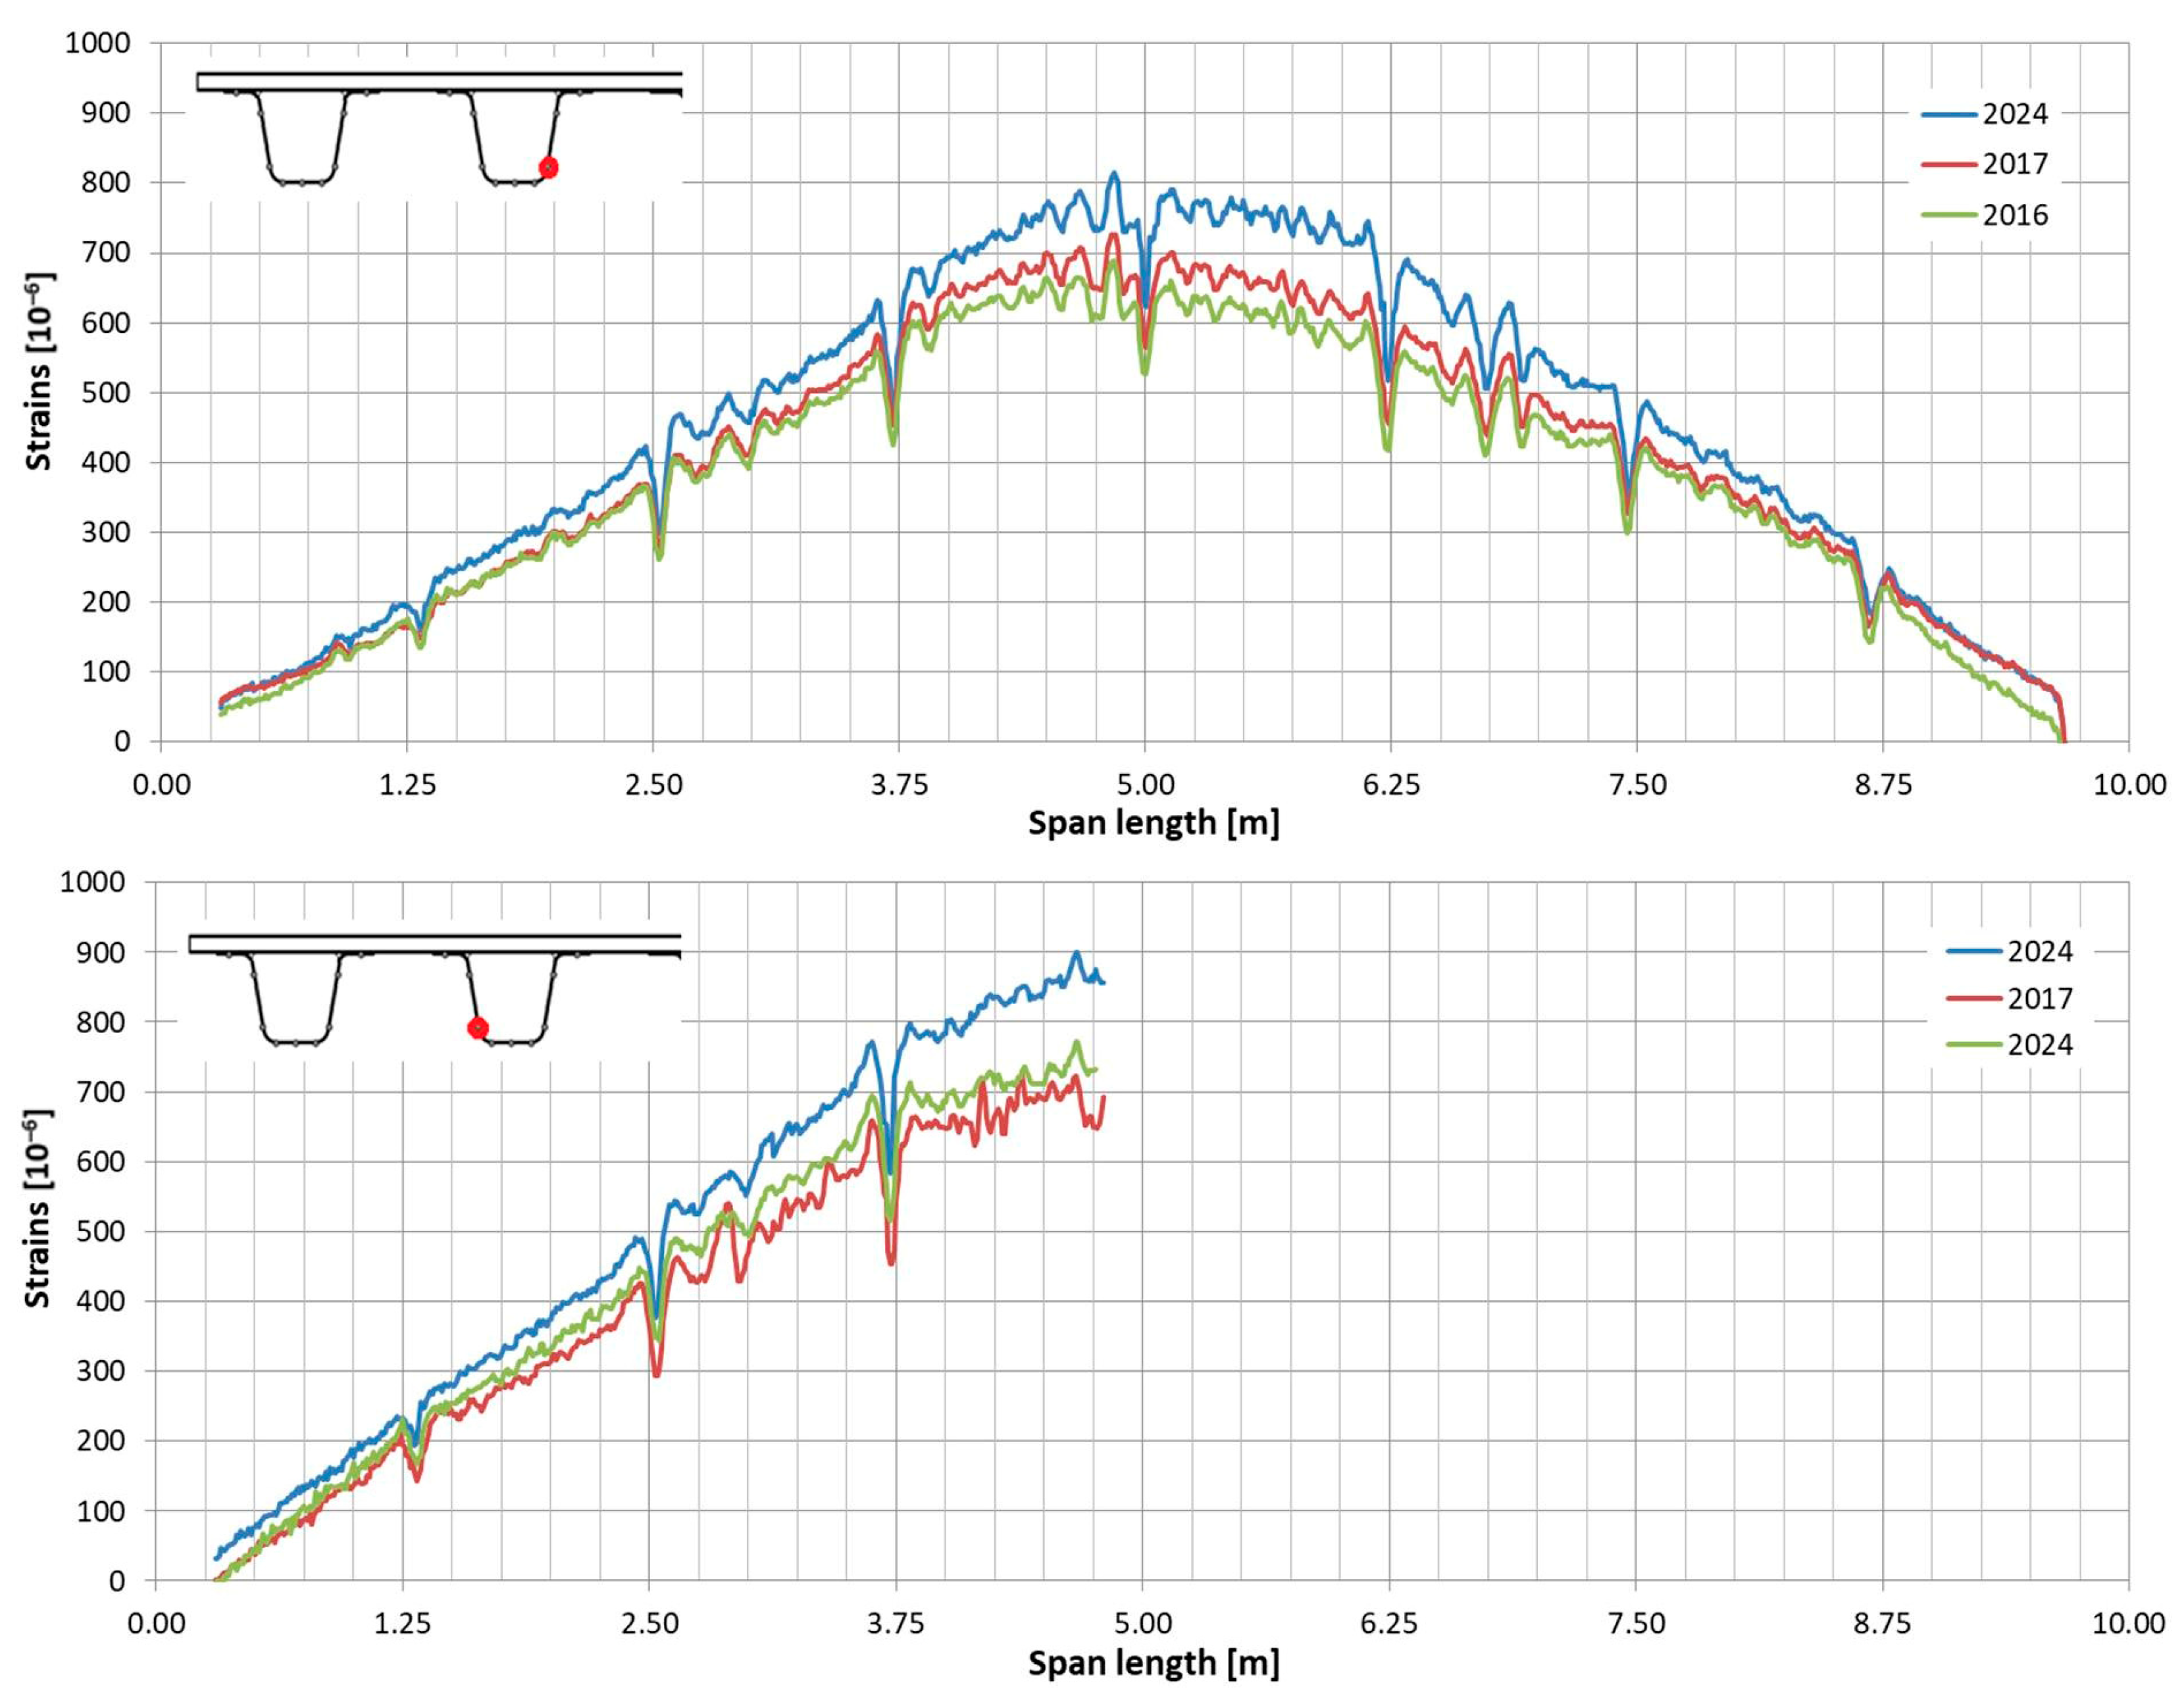Select the 500 y-axis tick on top chart

coord(107,393)
